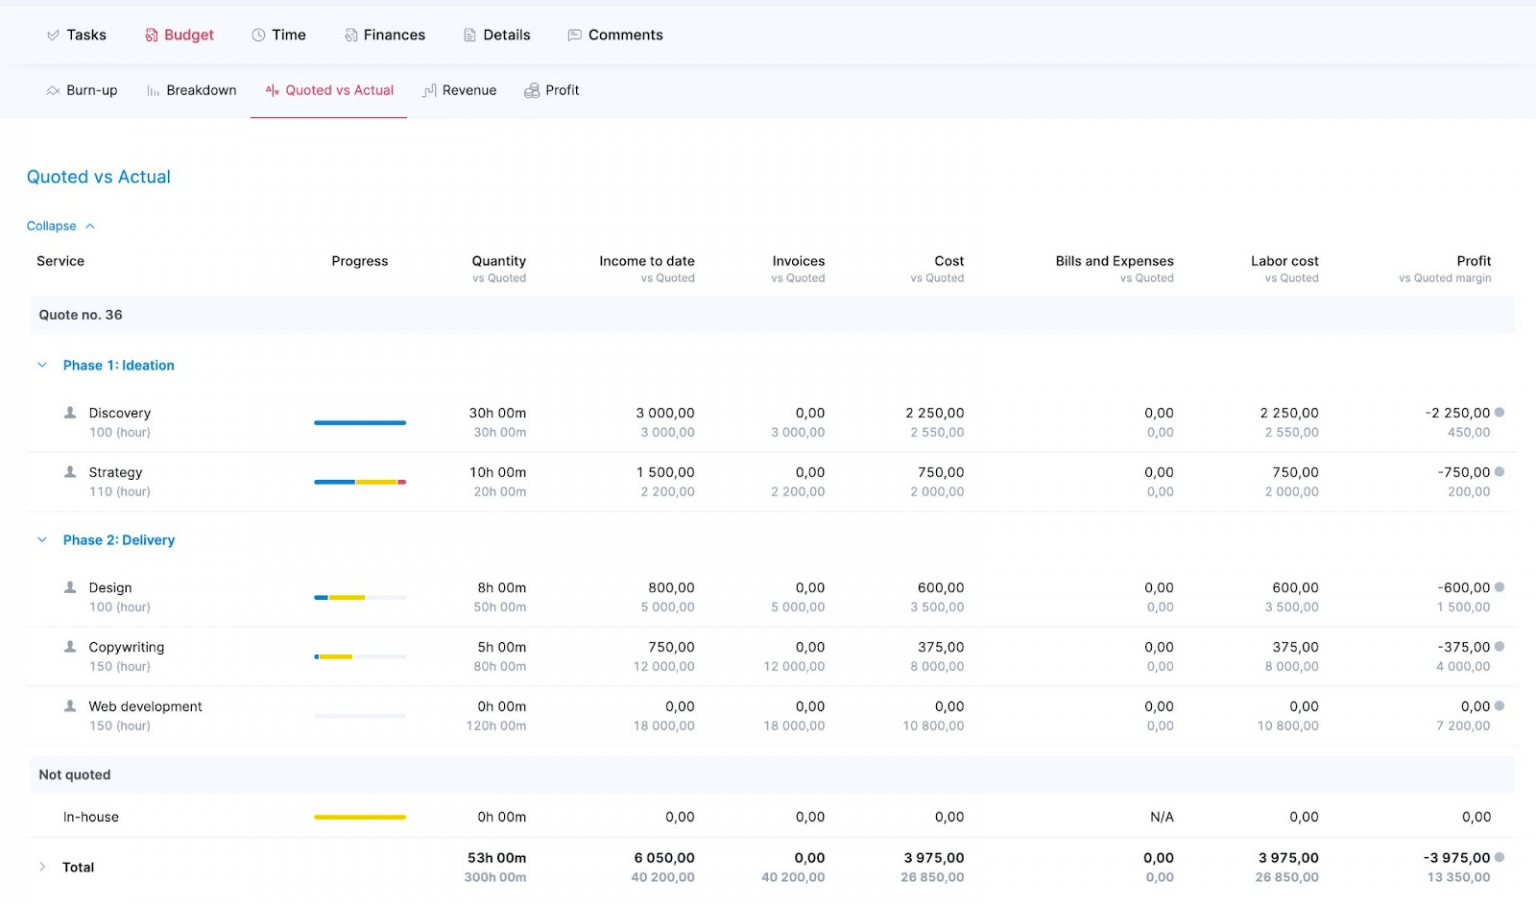Click the person icon next to Web development
Image resolution: width=1536 pixels, height=905 pixels.
[69, 706]
